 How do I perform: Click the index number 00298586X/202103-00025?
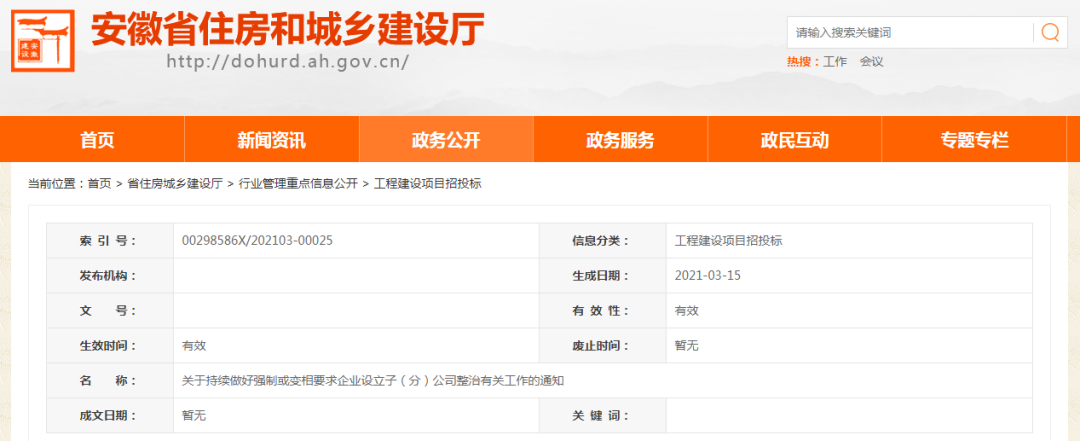point(257,241)
